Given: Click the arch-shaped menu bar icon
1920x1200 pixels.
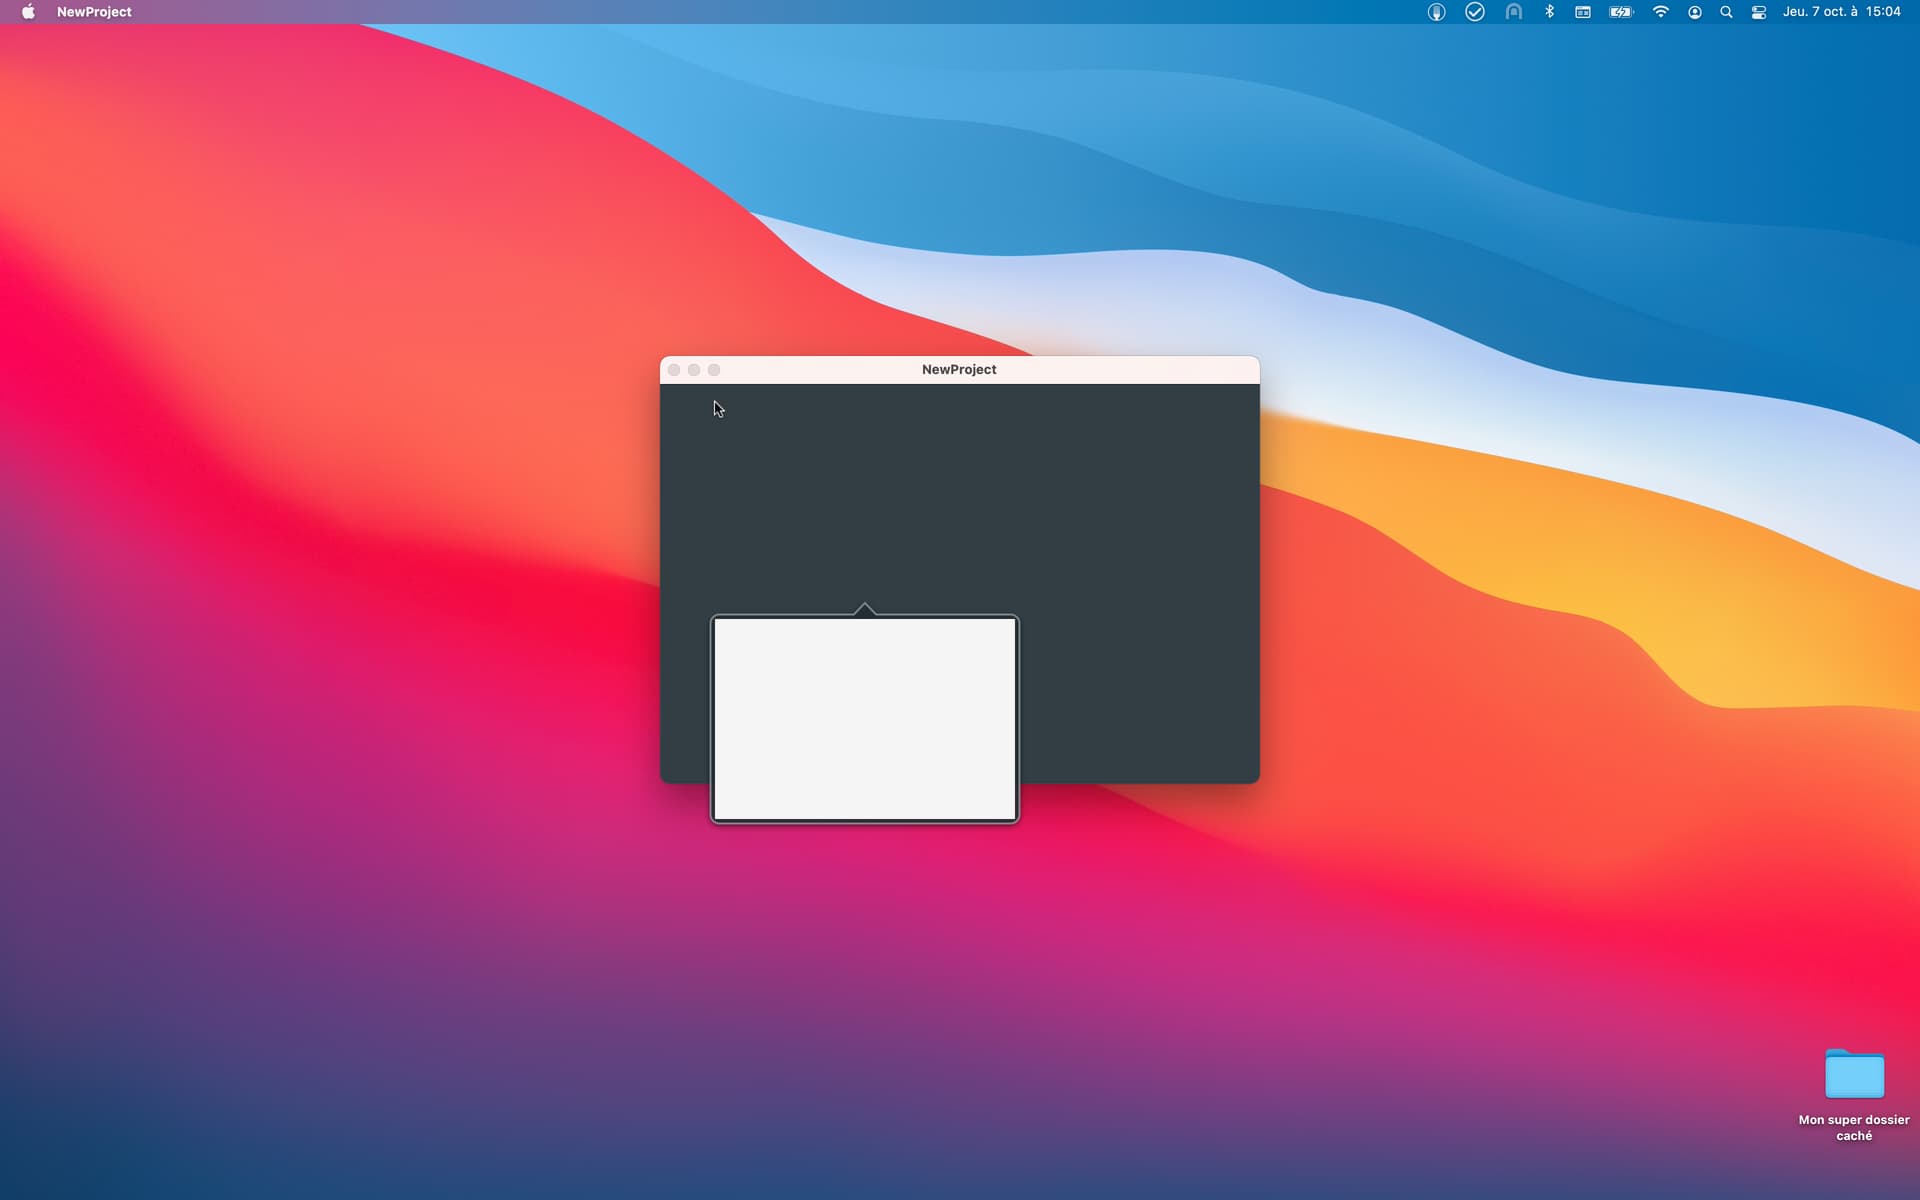Looking at the screenshot, I should pos(1514,12).
